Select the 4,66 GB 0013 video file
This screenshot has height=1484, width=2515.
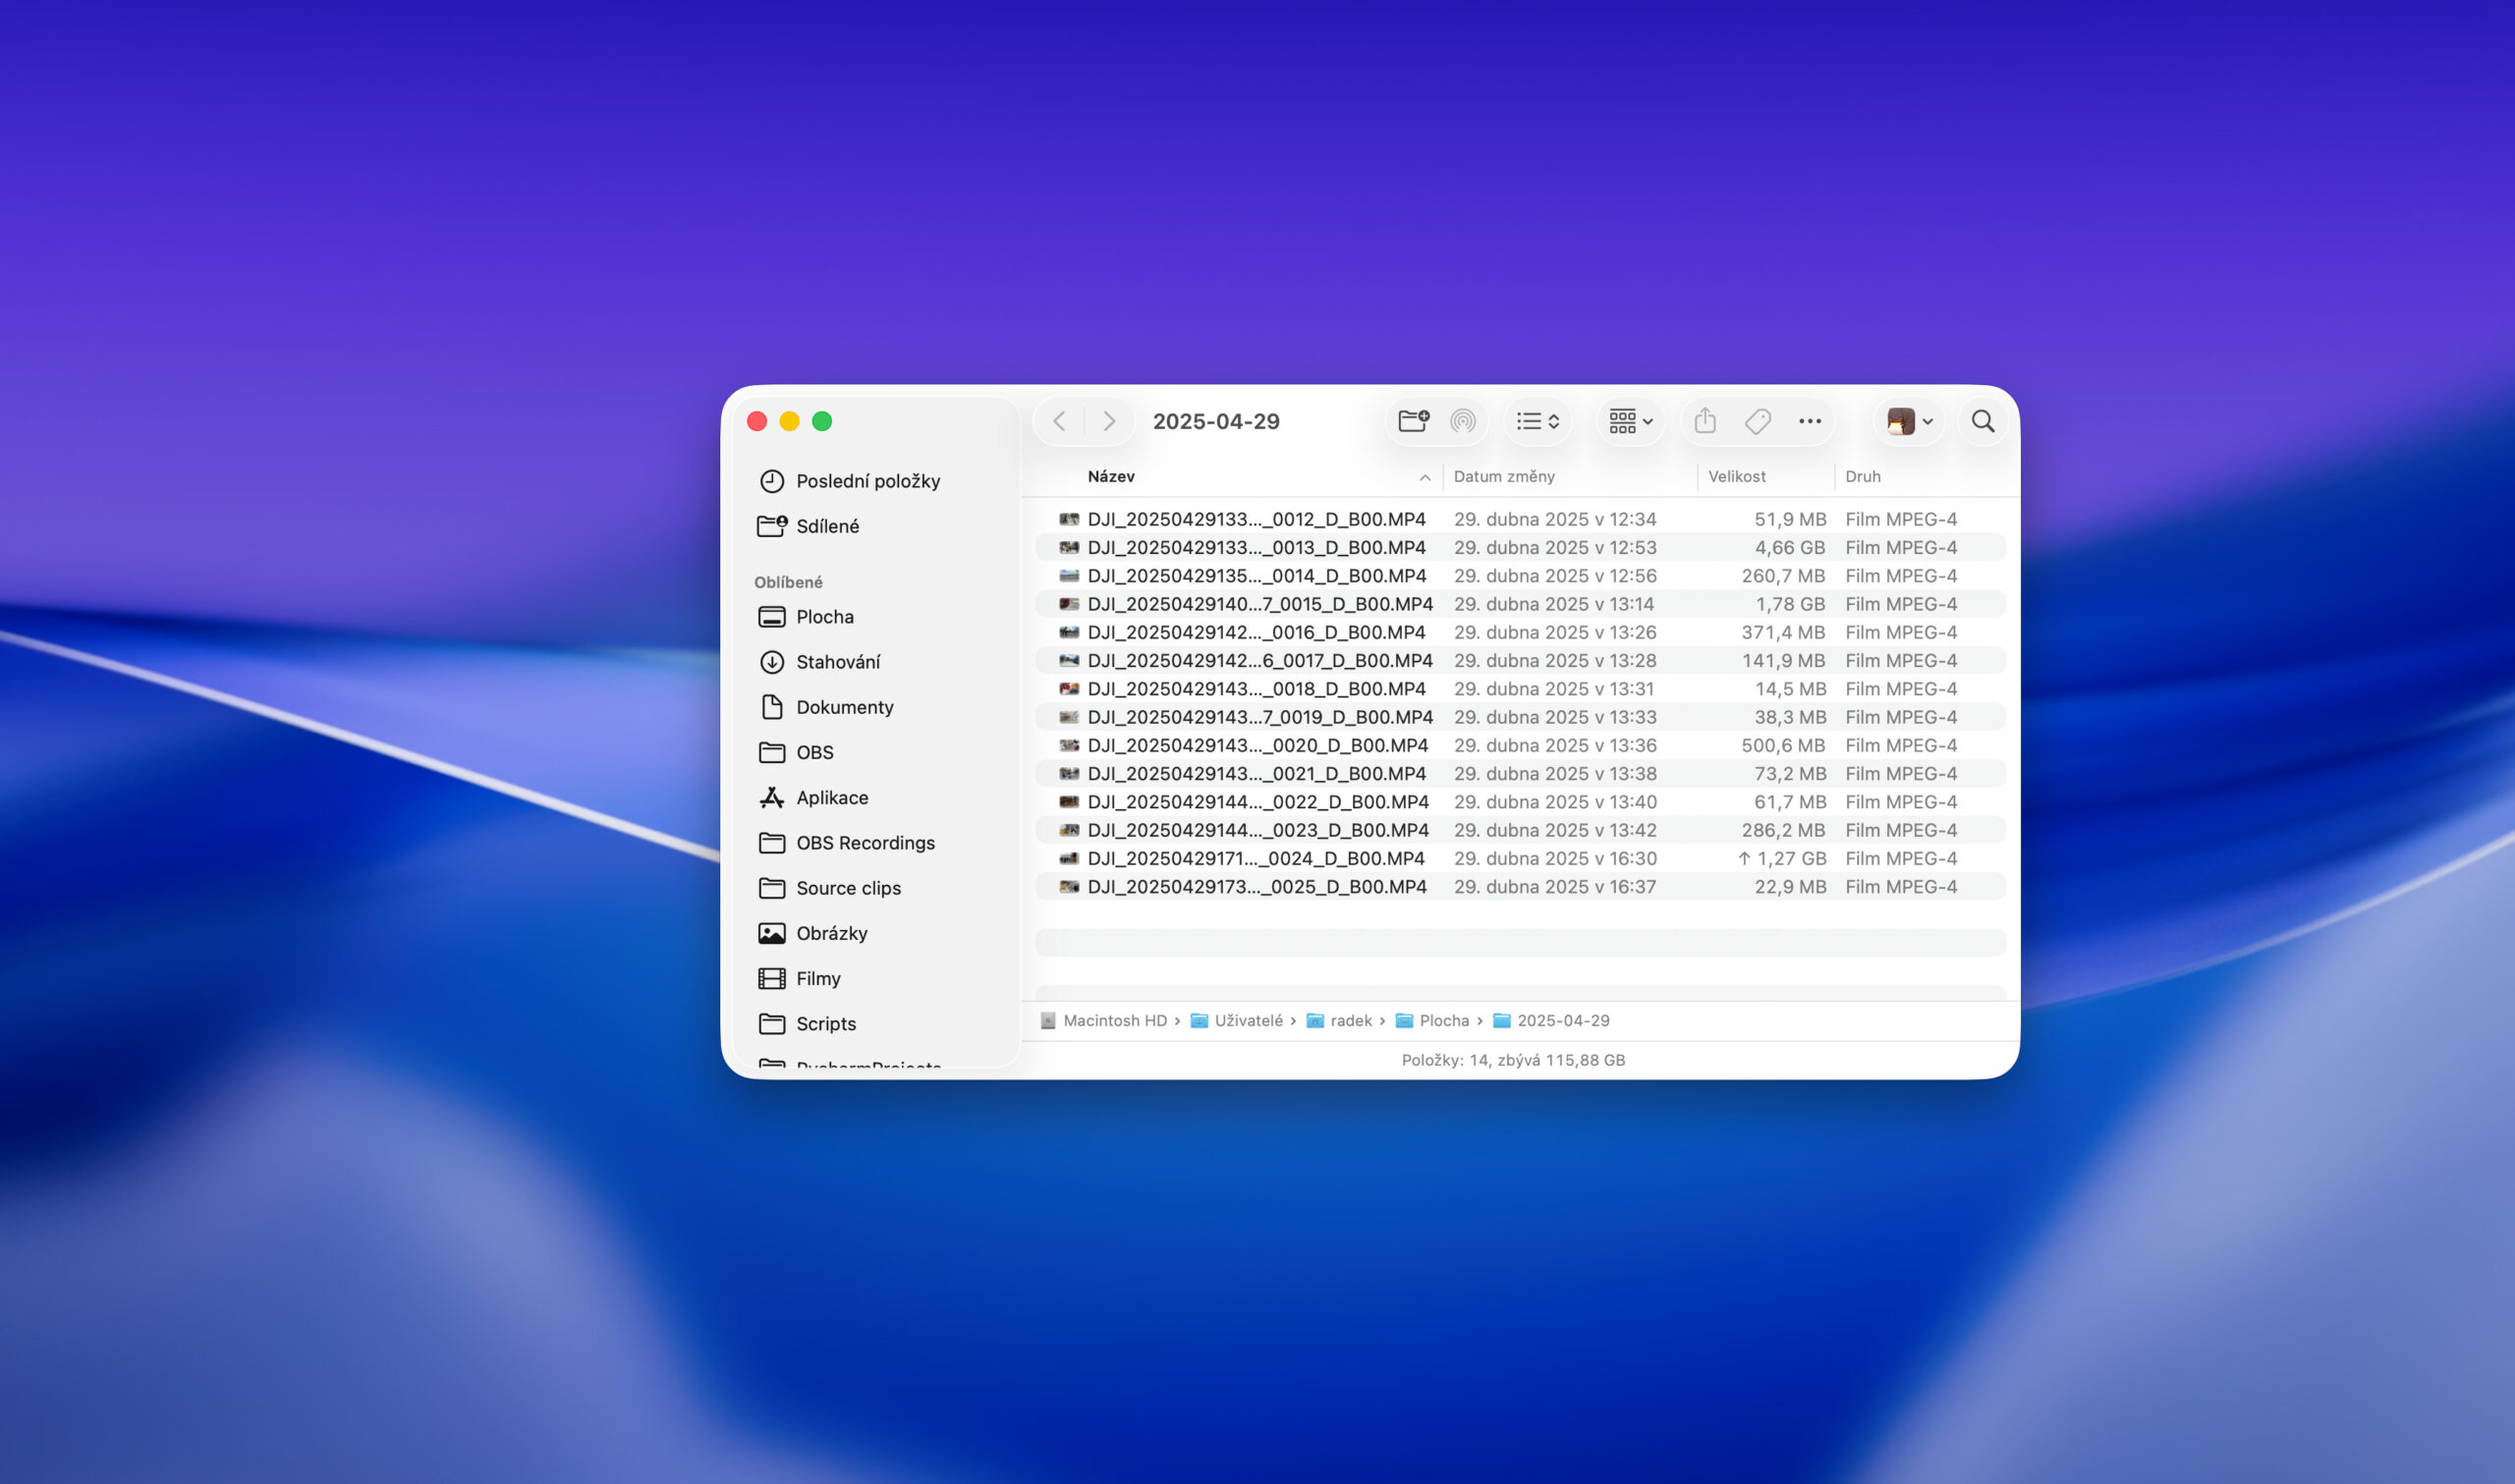1255,548
